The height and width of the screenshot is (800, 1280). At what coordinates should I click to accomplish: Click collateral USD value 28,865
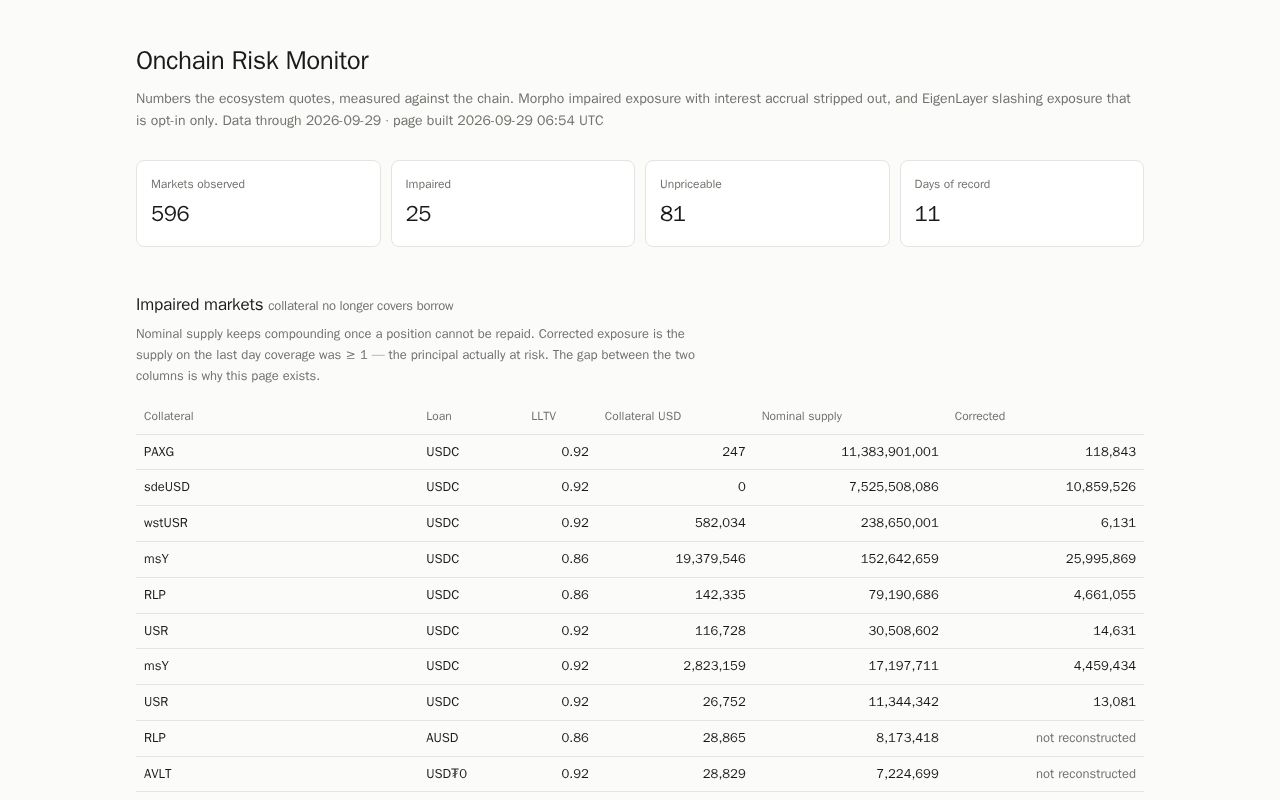724,738
